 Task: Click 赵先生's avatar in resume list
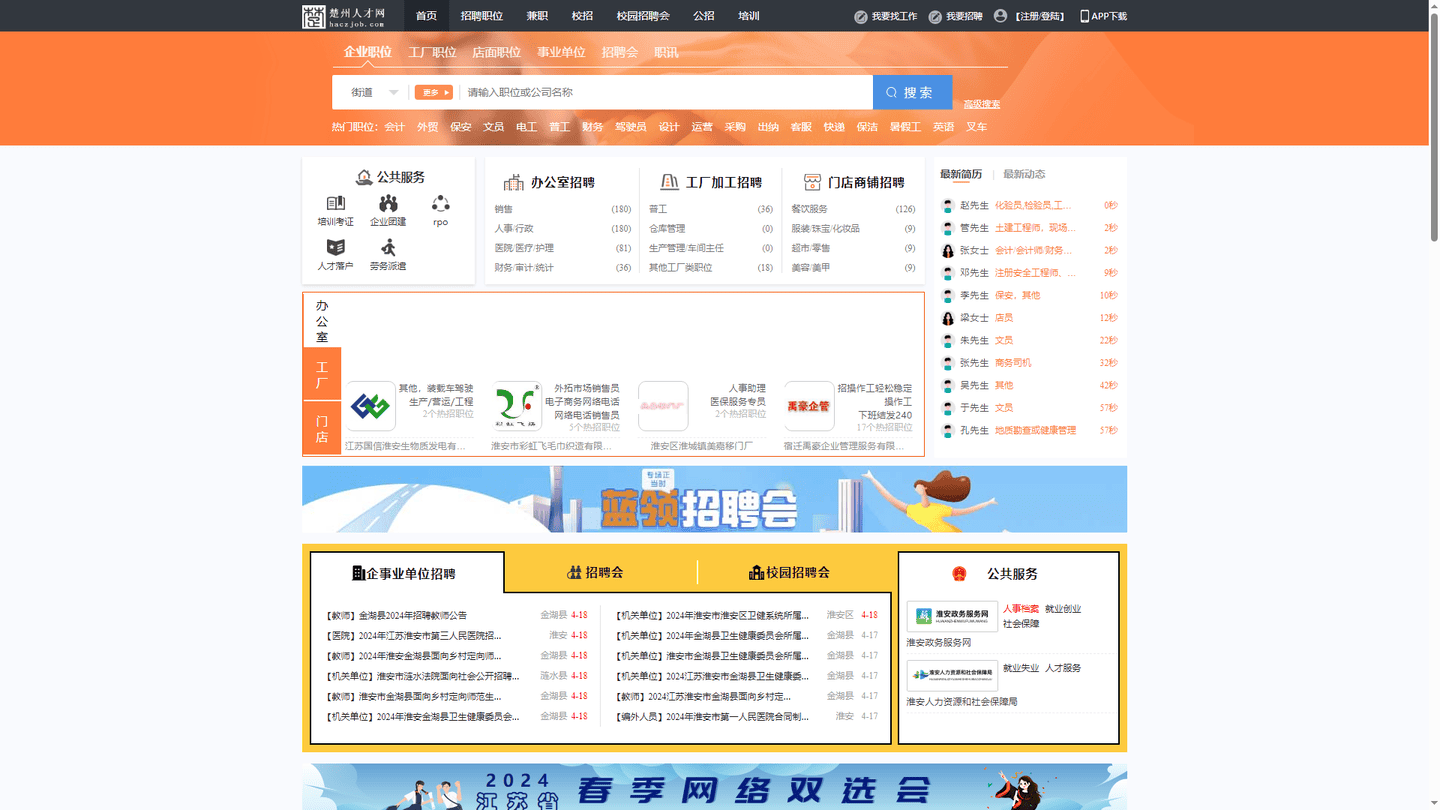948,205
